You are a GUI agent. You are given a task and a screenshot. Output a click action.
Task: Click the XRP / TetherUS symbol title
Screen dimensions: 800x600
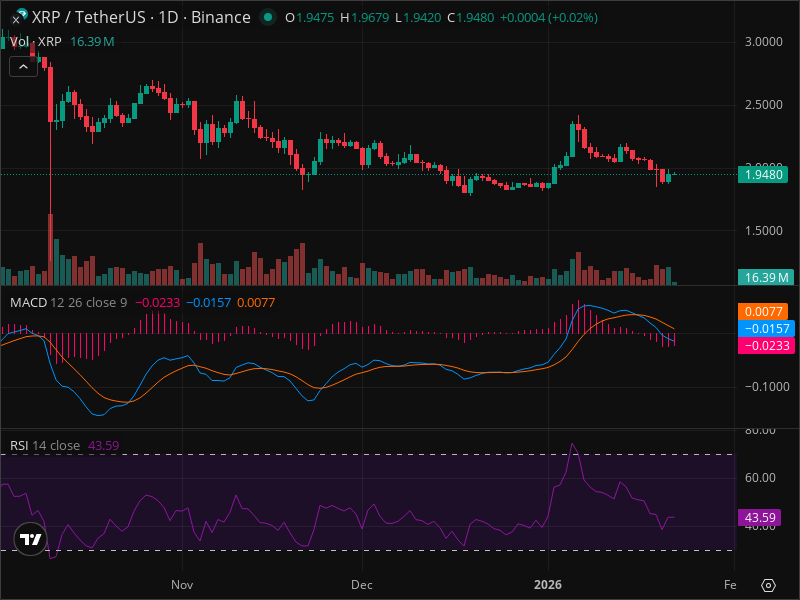141,17
